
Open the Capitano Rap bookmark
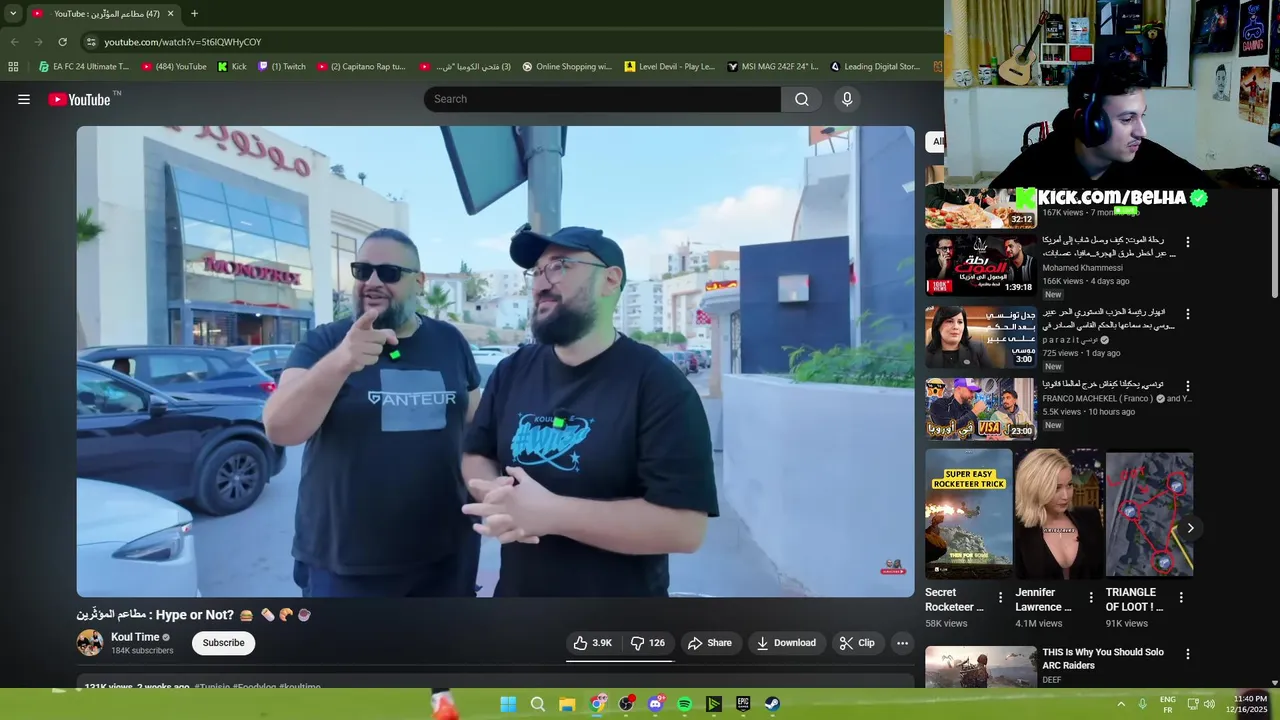click(x=362, y=67)
